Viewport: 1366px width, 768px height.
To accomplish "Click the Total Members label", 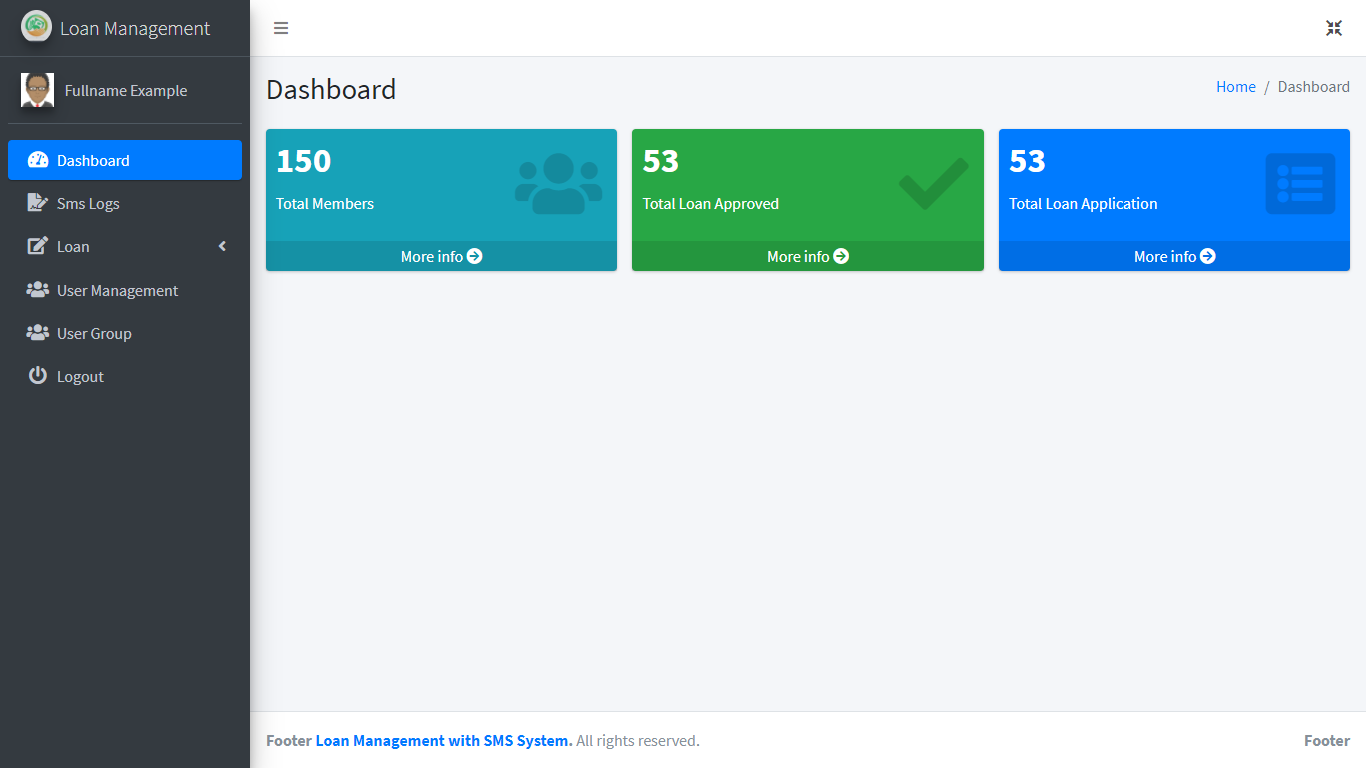I will (325, 204).
